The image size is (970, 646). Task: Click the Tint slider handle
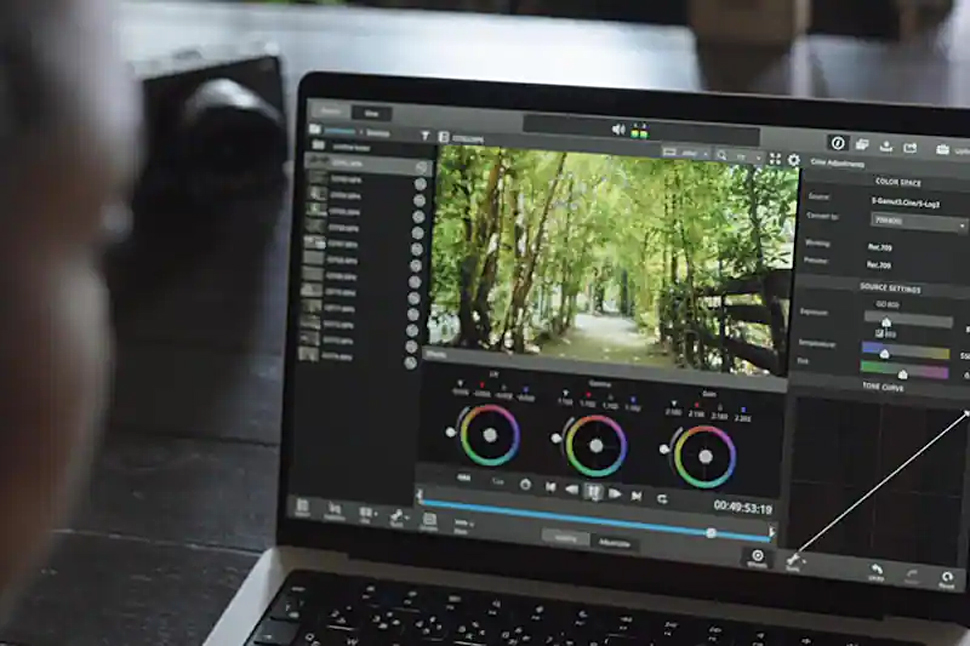tap(903, 374)
